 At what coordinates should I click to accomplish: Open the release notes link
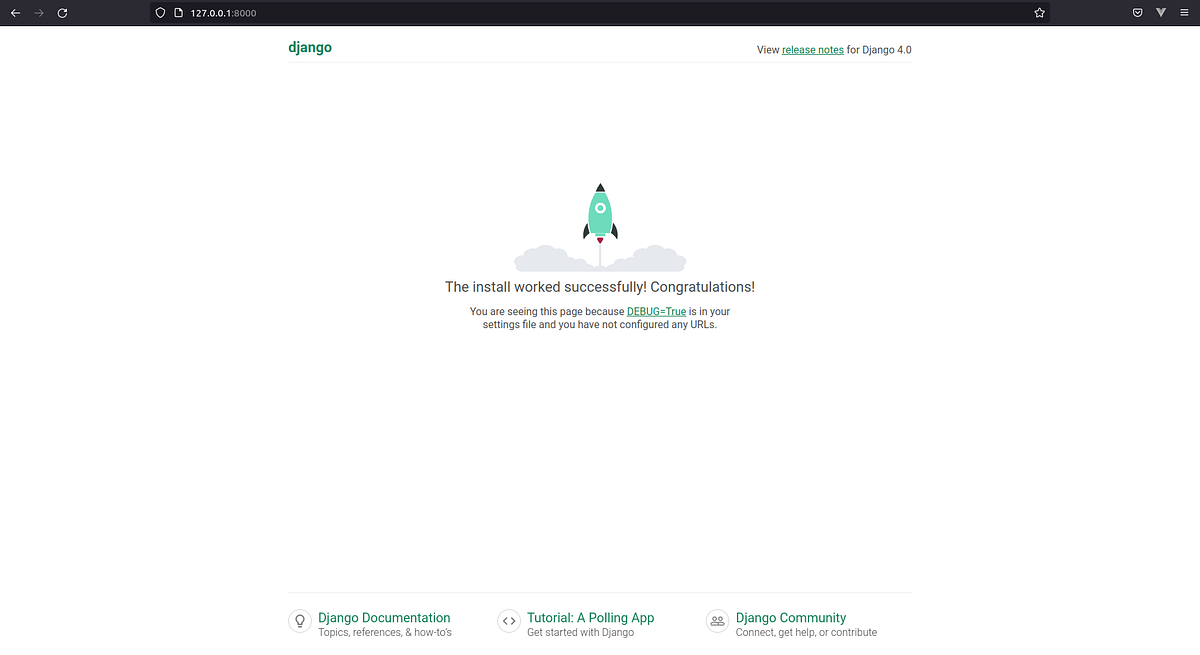pos(812,49)
